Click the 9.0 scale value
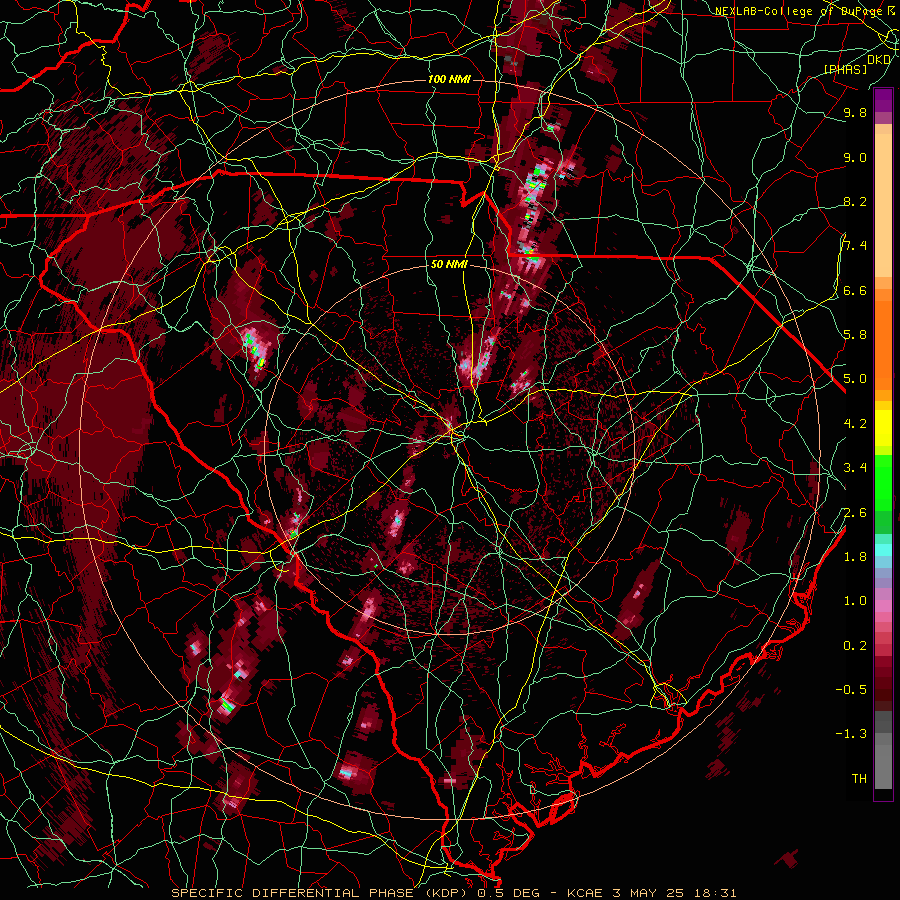This screenshot has height=900, width=900. coord(855,157)
